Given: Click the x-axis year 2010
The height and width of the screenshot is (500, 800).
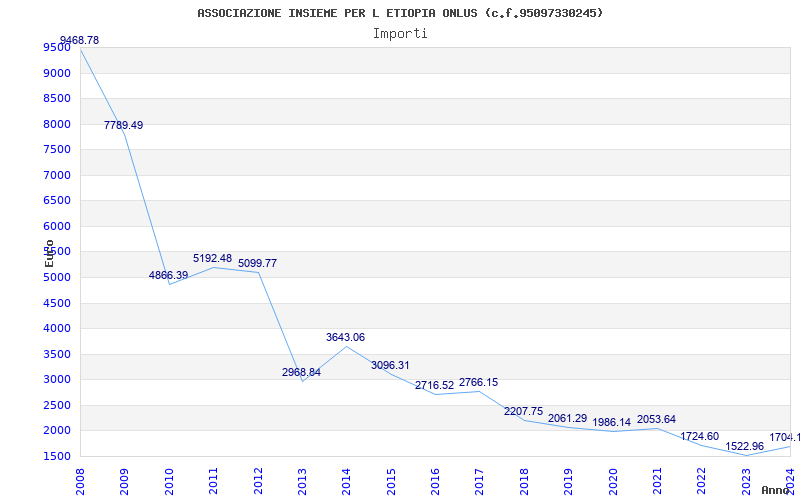Looking at the screenshot, I should pyautogui.click(x=169, y=482).
